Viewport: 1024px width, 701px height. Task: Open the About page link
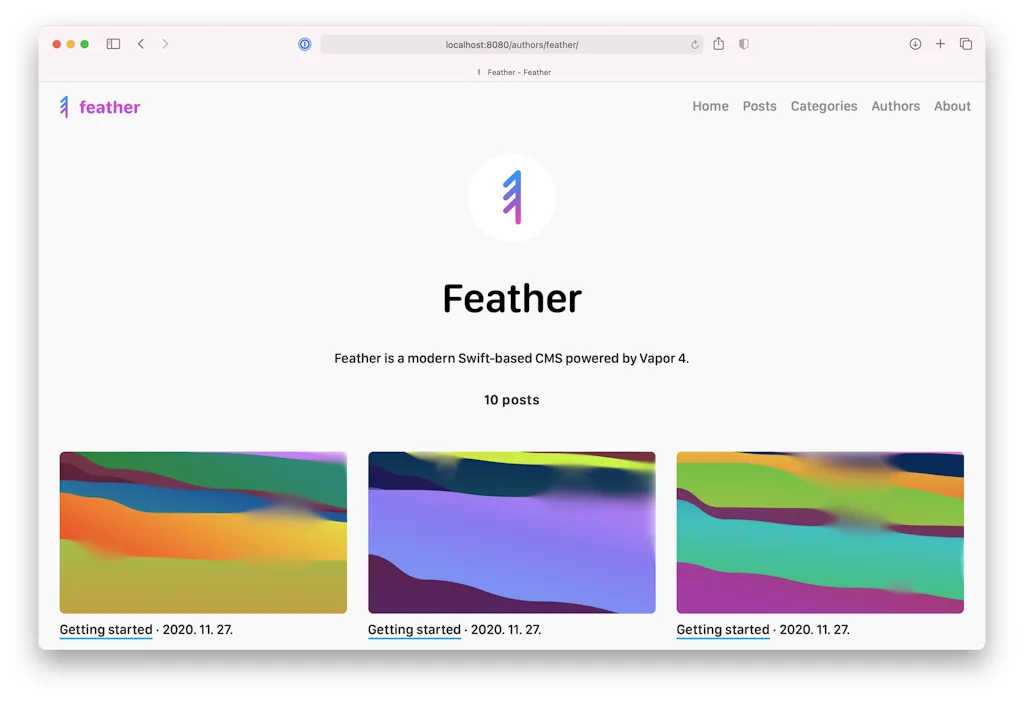coord(951,106)
